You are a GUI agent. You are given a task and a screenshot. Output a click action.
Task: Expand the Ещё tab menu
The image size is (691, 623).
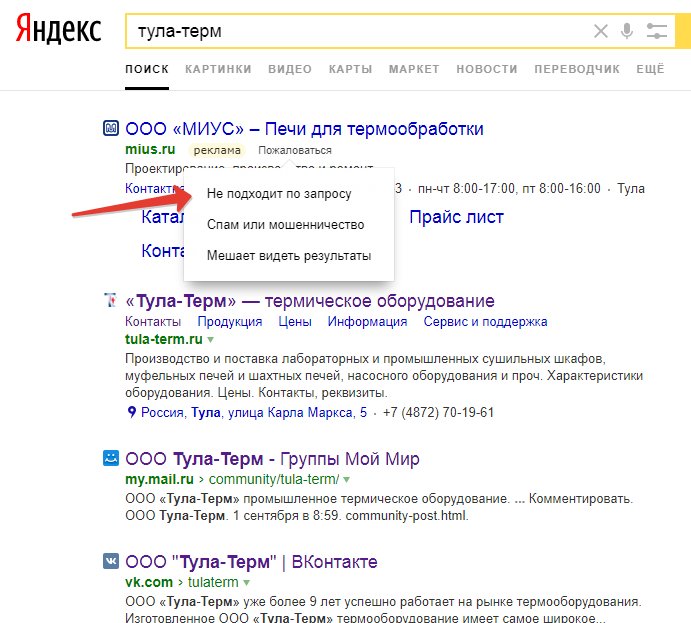coord(650,69)
